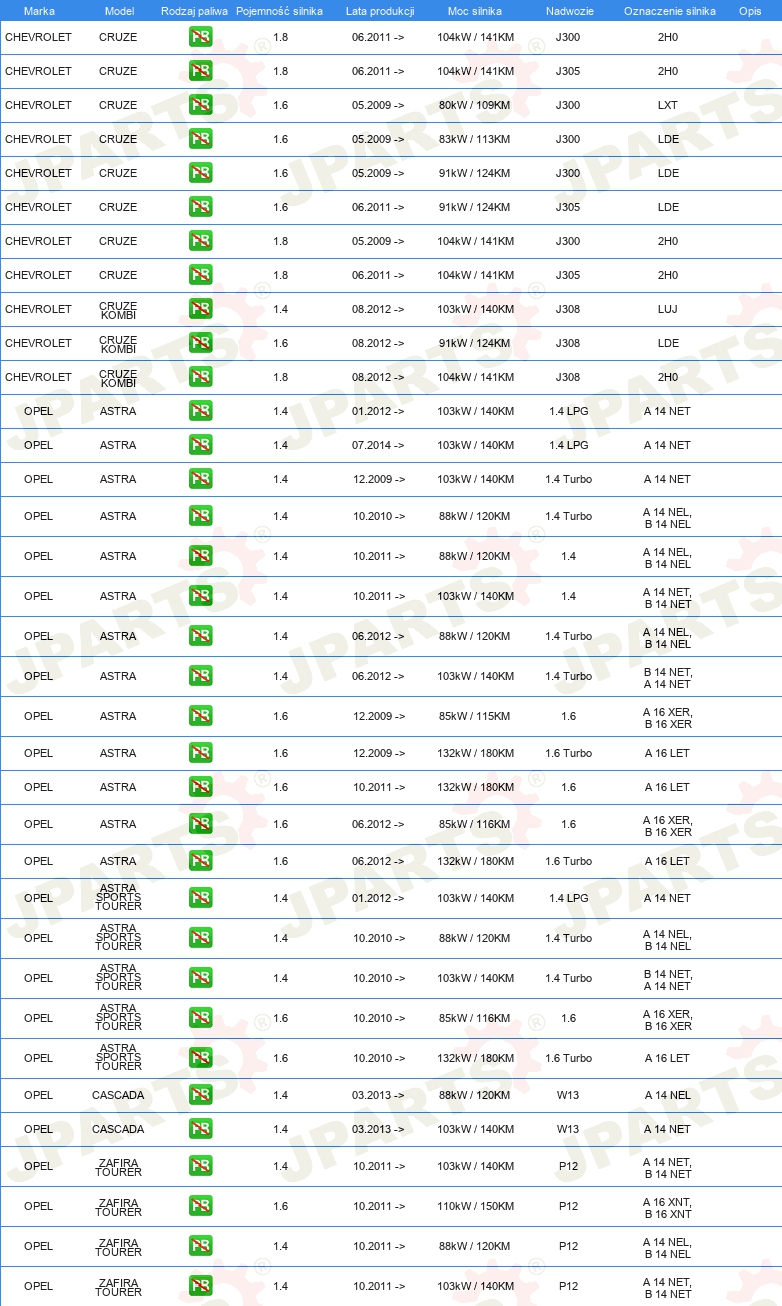782x1306 pixels.
Task: Click 132kW / 180KM in Astra 10.2011 row
Action: [x=475, y=787]
